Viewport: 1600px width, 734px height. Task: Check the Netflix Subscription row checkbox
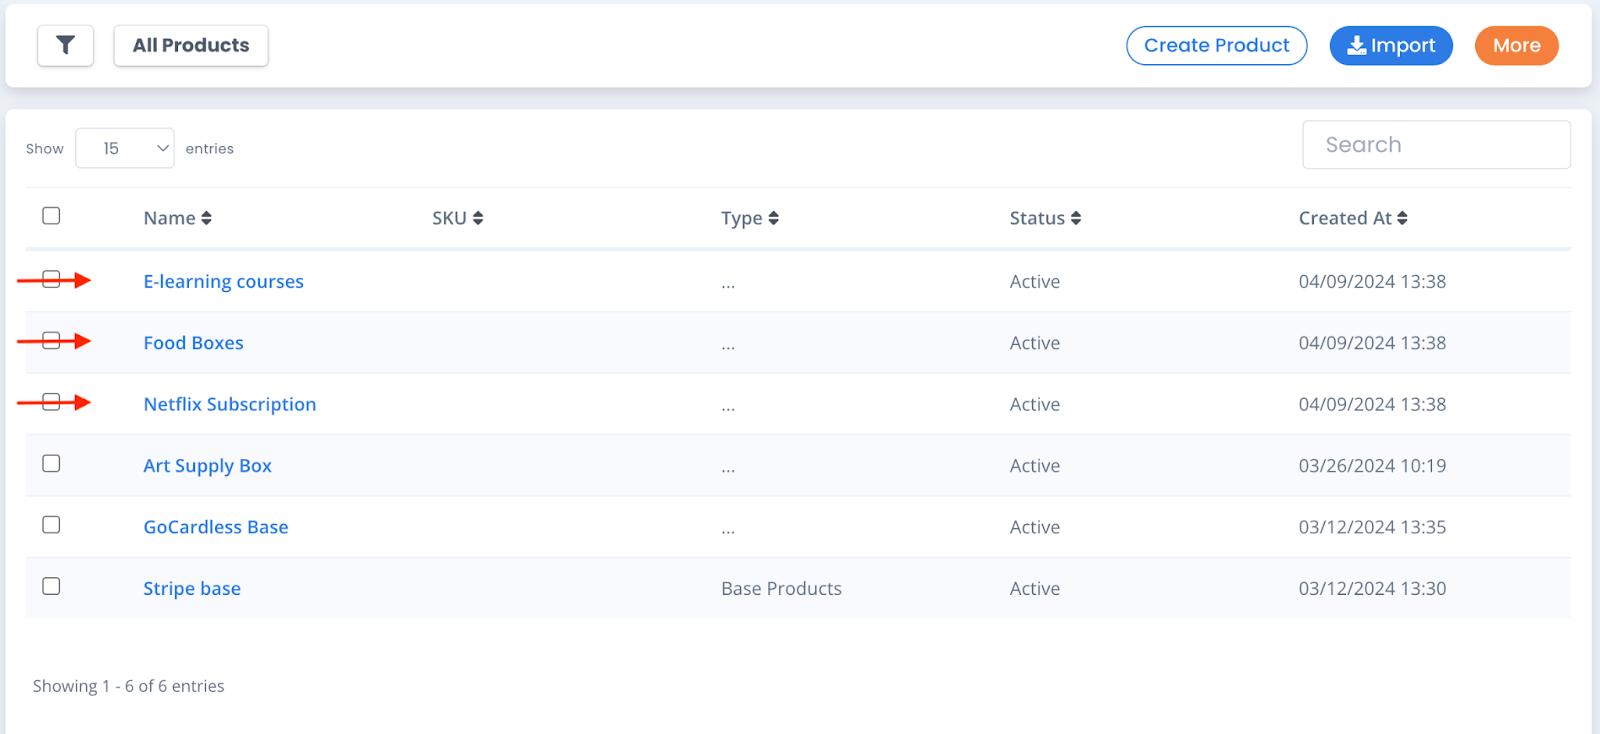tap(51, 402)
